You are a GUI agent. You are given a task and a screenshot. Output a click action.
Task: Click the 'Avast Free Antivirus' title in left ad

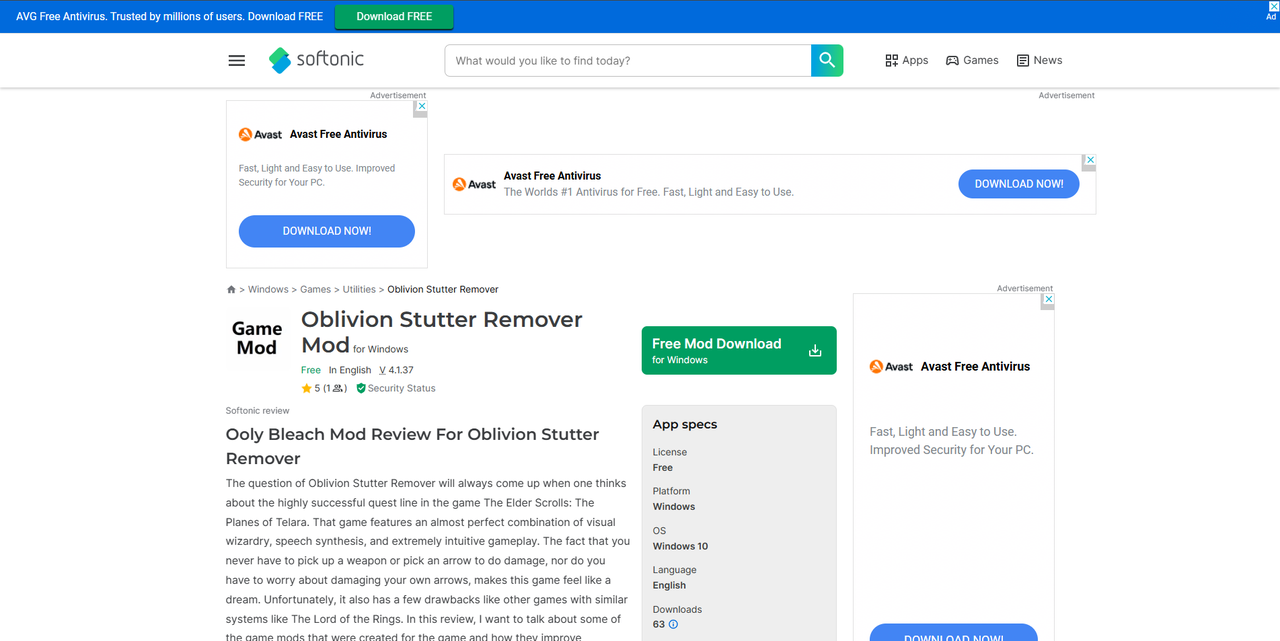338,134
